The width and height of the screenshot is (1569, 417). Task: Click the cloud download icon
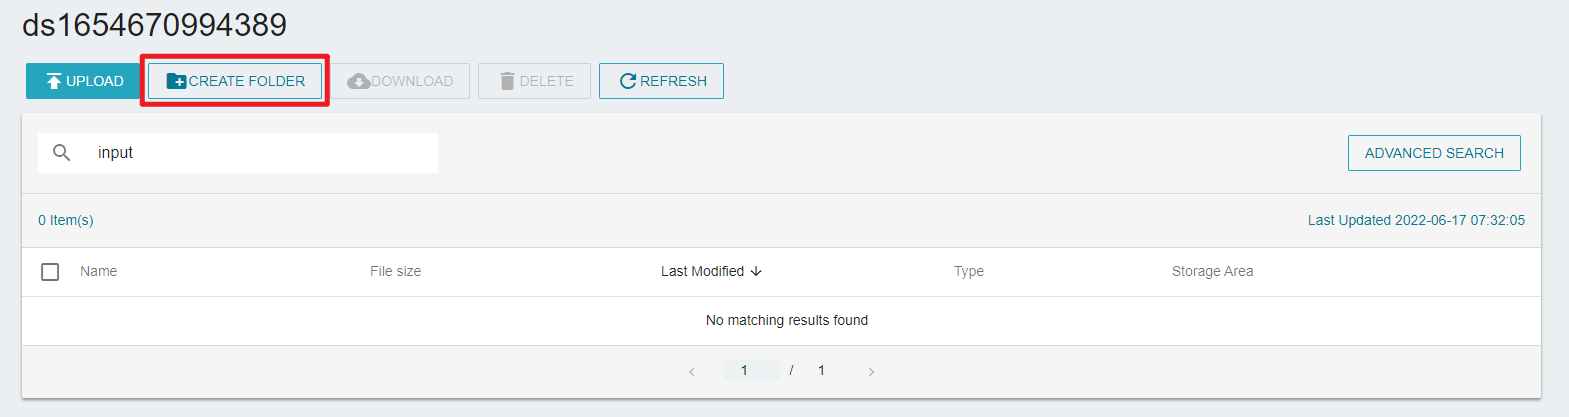(x=358, y=81)
